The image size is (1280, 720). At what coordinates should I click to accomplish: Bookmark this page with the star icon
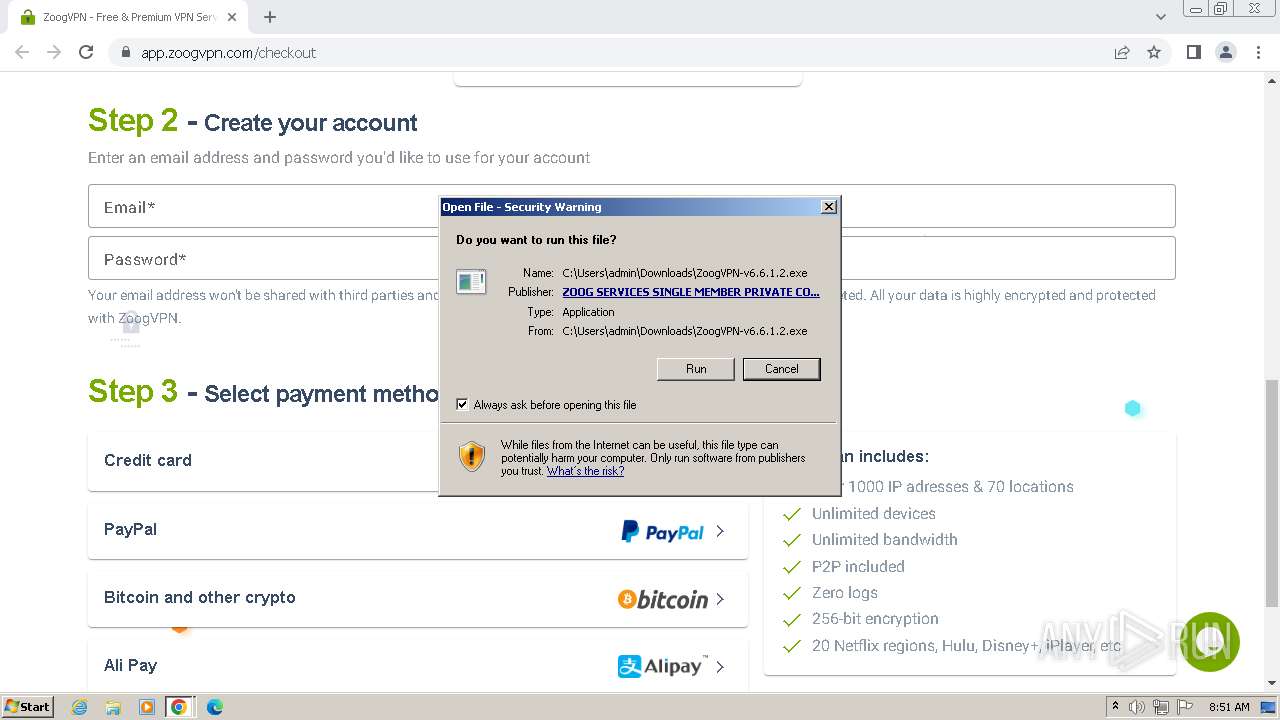(1154, 52)
